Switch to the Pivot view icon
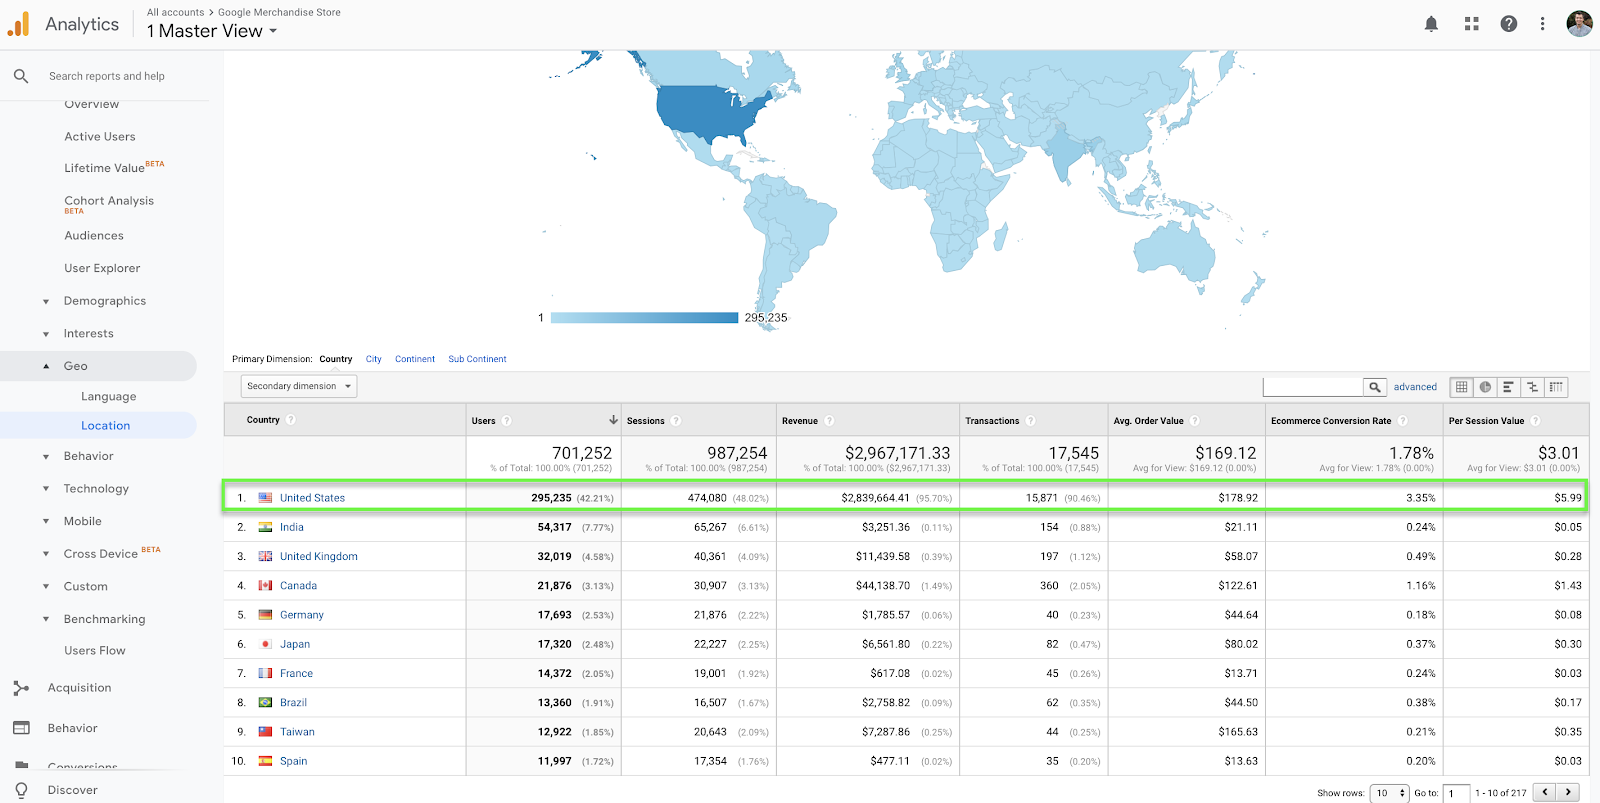Viewport: 1600px width, 803px height. pos(1556,387)
